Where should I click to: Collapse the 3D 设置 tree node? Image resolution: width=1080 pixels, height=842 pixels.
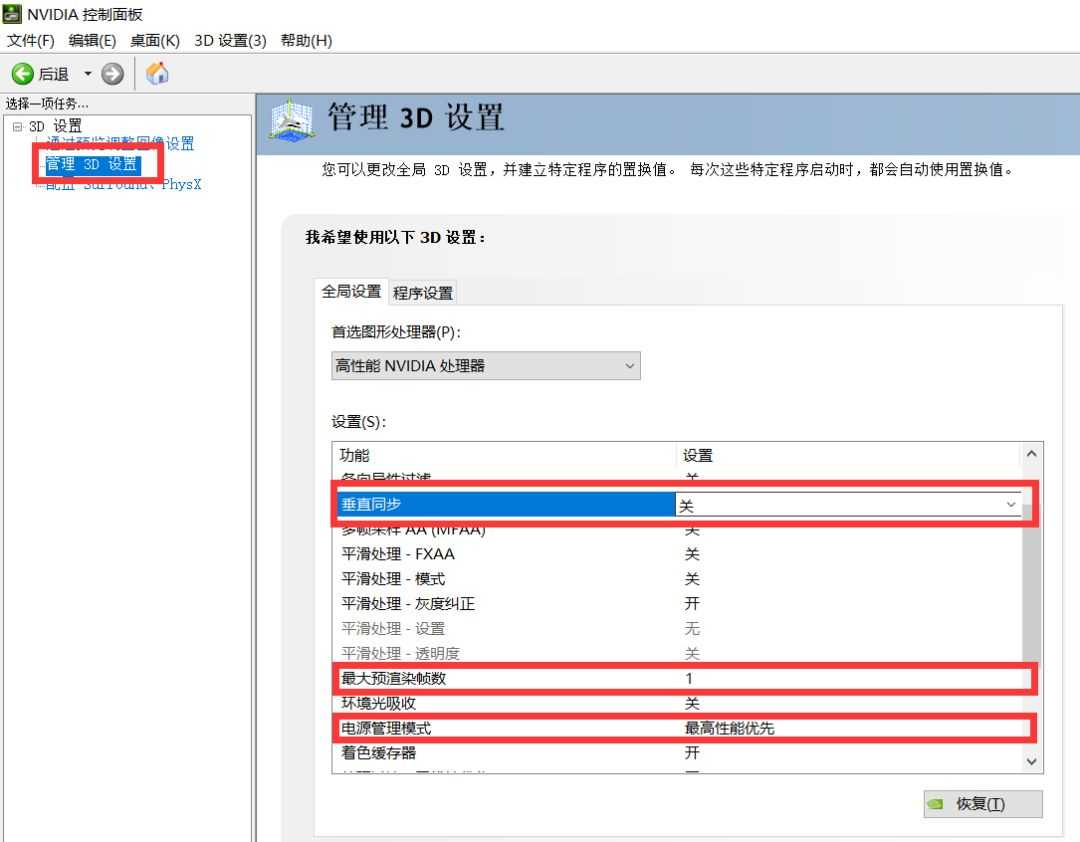coord(18,126)
